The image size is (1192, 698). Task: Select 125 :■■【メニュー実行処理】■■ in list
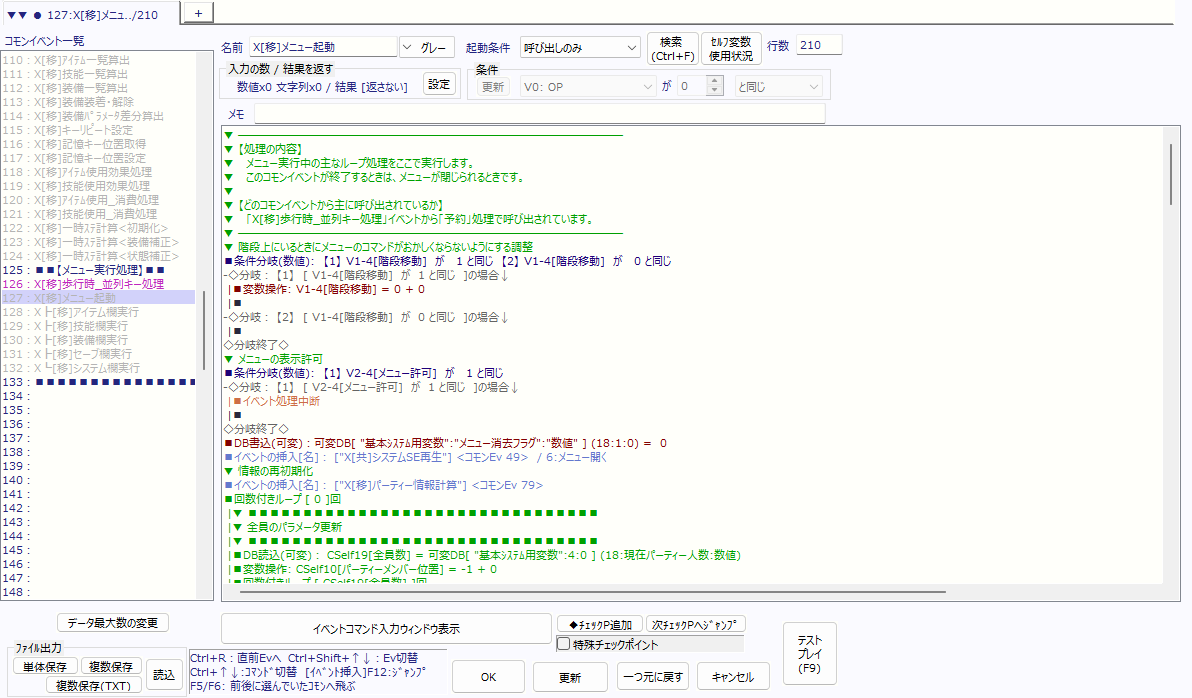tap(98, 270)
